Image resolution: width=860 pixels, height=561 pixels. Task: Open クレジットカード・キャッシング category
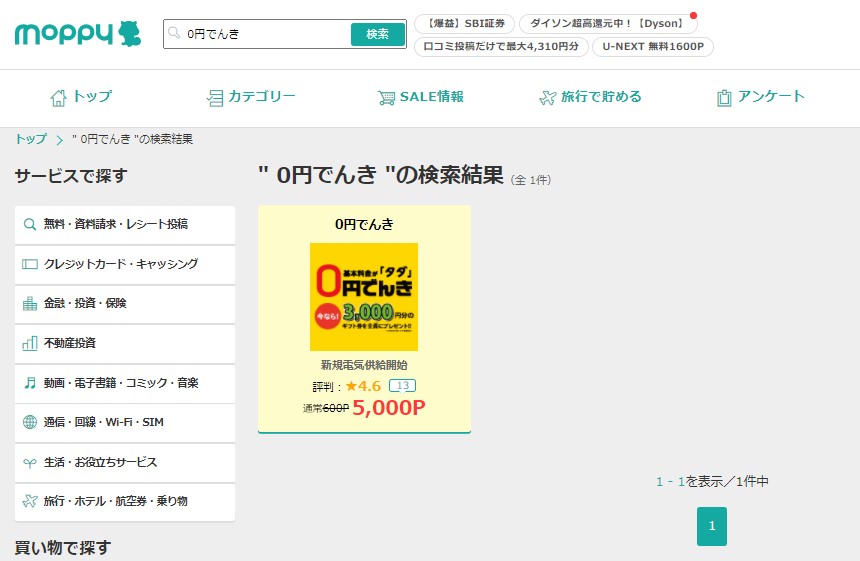pos(125,265)
